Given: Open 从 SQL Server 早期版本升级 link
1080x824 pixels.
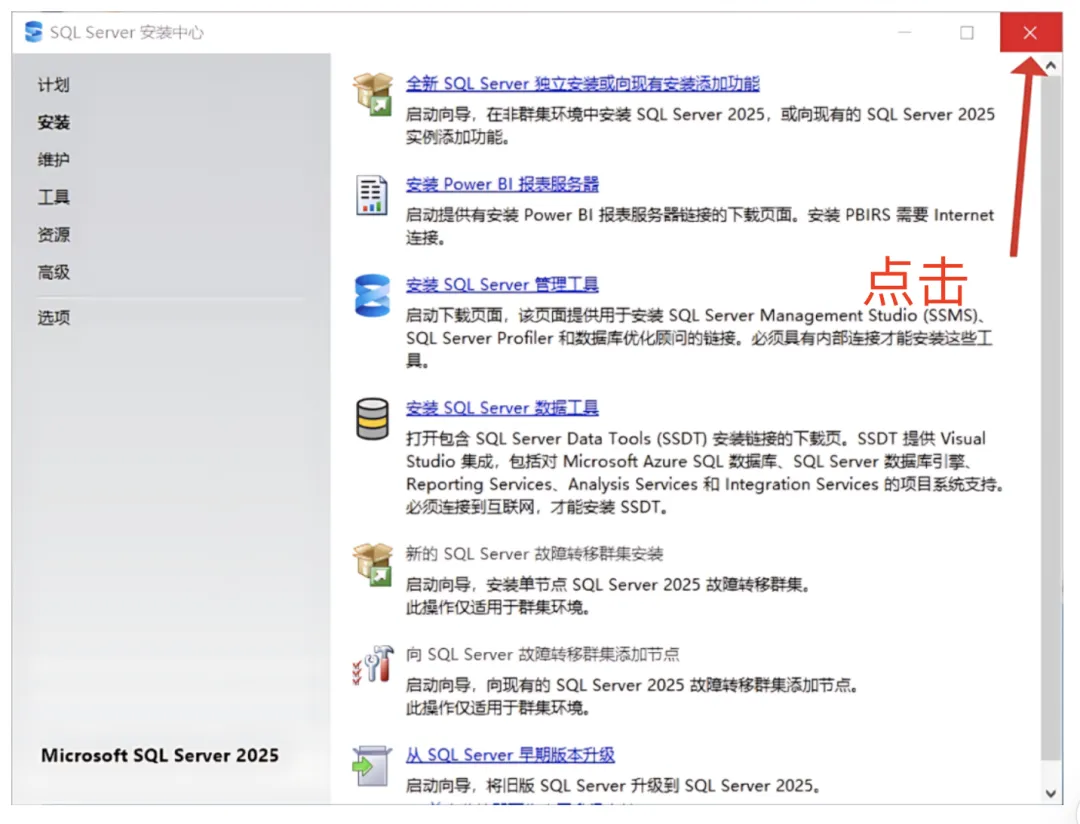Looking at the screenshot, I should (x=510, y=756).
